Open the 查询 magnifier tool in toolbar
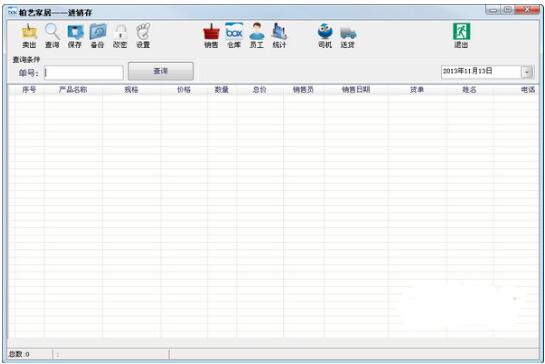The height and width of the screenshot is (364, 545). (x=52, y=35)
